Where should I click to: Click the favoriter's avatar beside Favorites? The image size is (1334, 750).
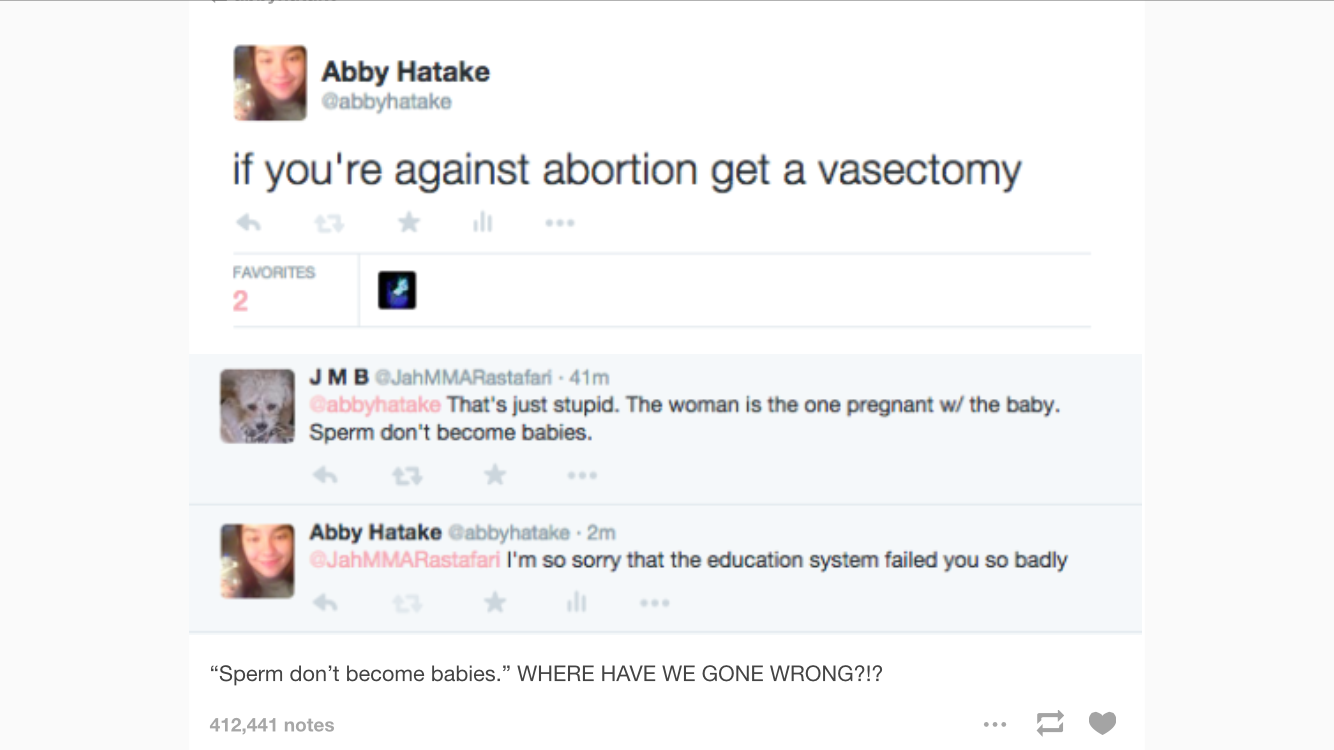tap(397, 290)
